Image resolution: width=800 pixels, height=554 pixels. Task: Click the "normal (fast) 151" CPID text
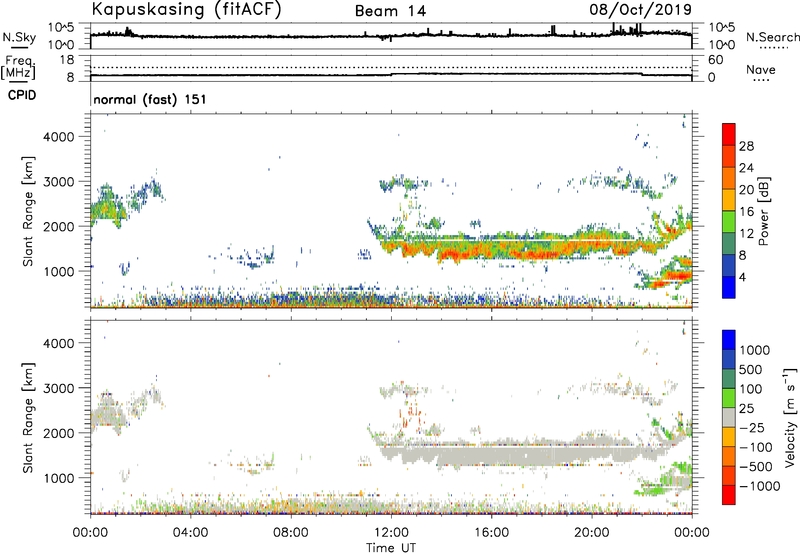(x=150, y=99)
